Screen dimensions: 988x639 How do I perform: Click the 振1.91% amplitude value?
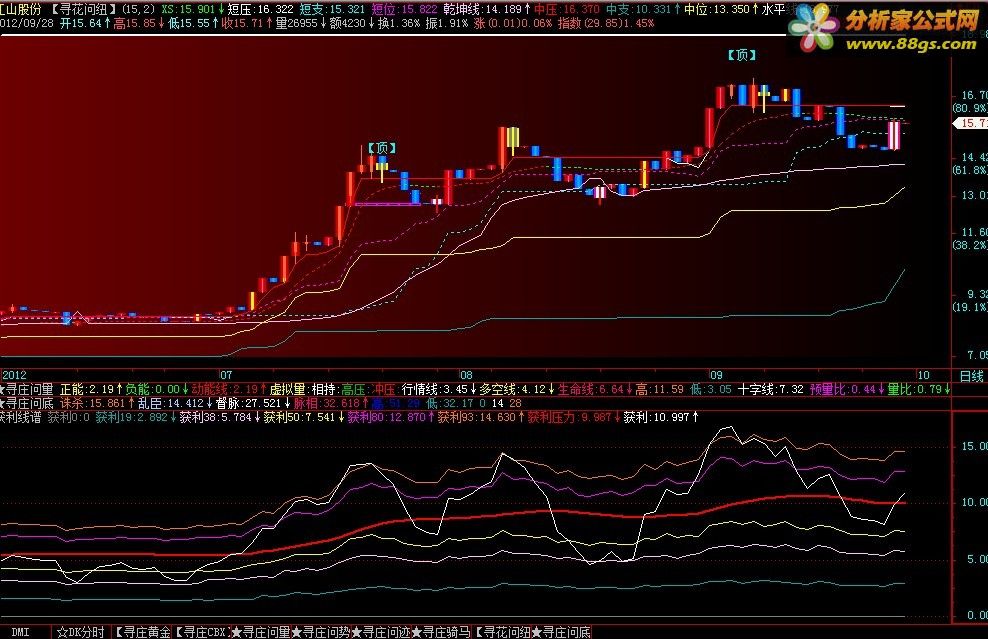point(447,23)
